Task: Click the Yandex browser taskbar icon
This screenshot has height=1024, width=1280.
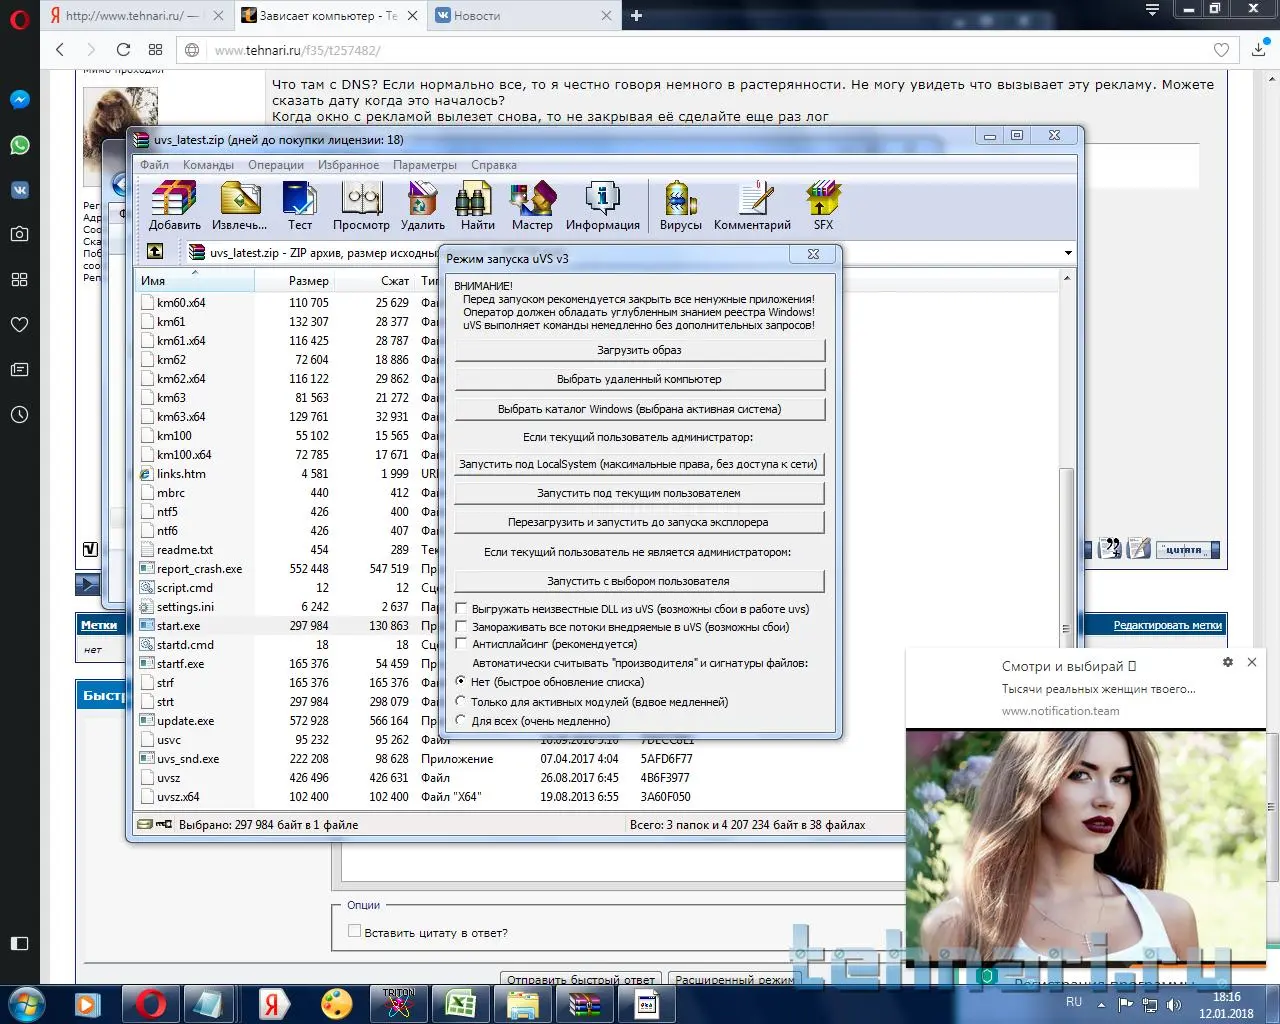Action: (x=272, y=1003)
